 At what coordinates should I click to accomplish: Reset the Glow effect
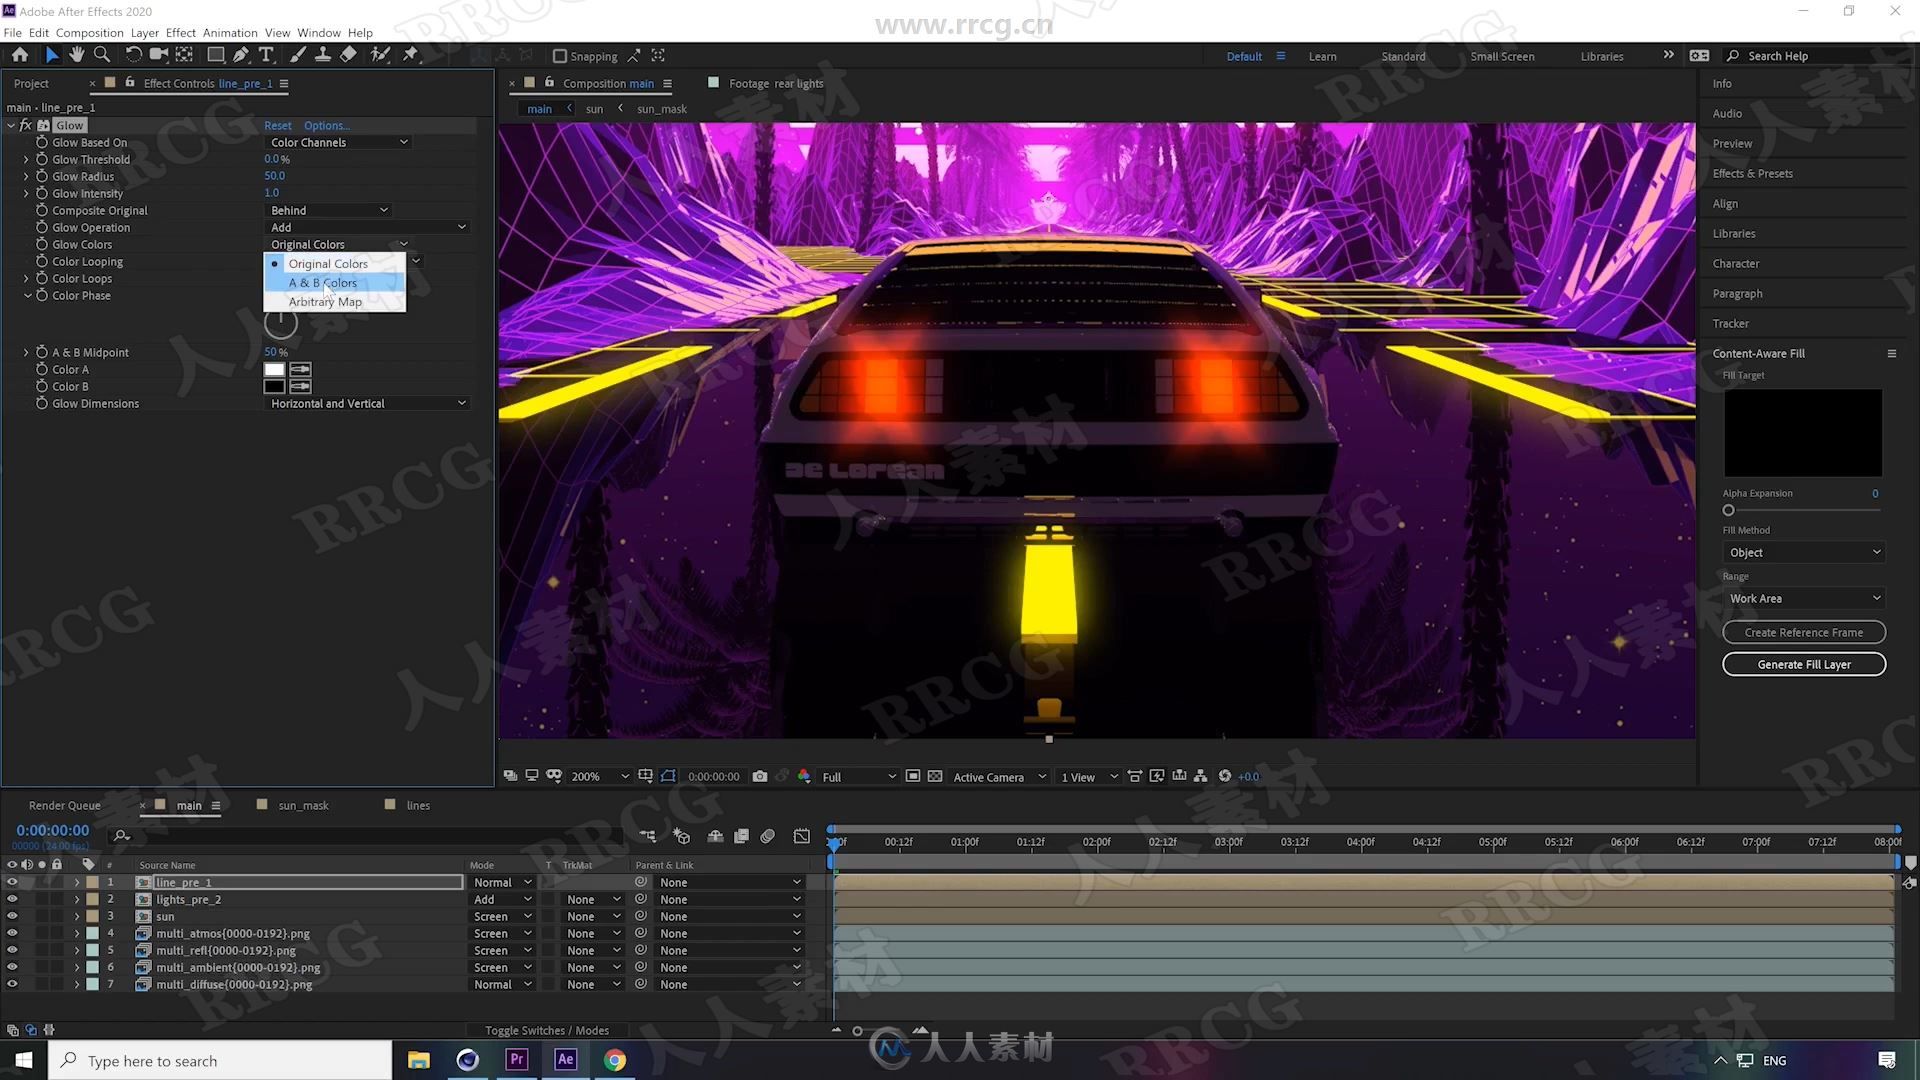tap(278, 126)
